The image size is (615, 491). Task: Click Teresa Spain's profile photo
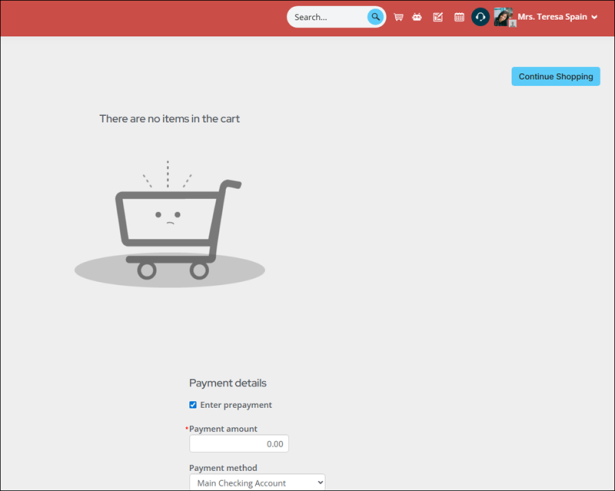[x=503, y=17]
